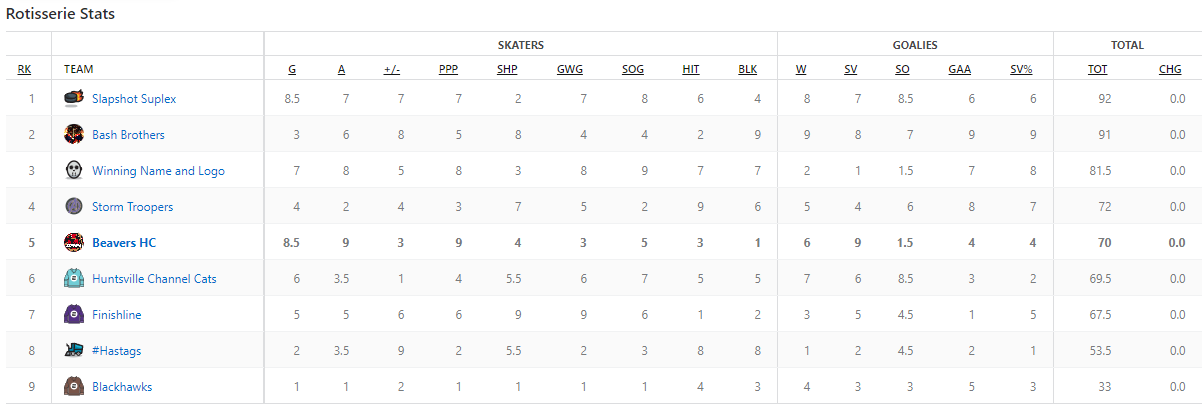Click the Slapshot Suplex team logo icon

pyautogui.click(x=73, y=98)
